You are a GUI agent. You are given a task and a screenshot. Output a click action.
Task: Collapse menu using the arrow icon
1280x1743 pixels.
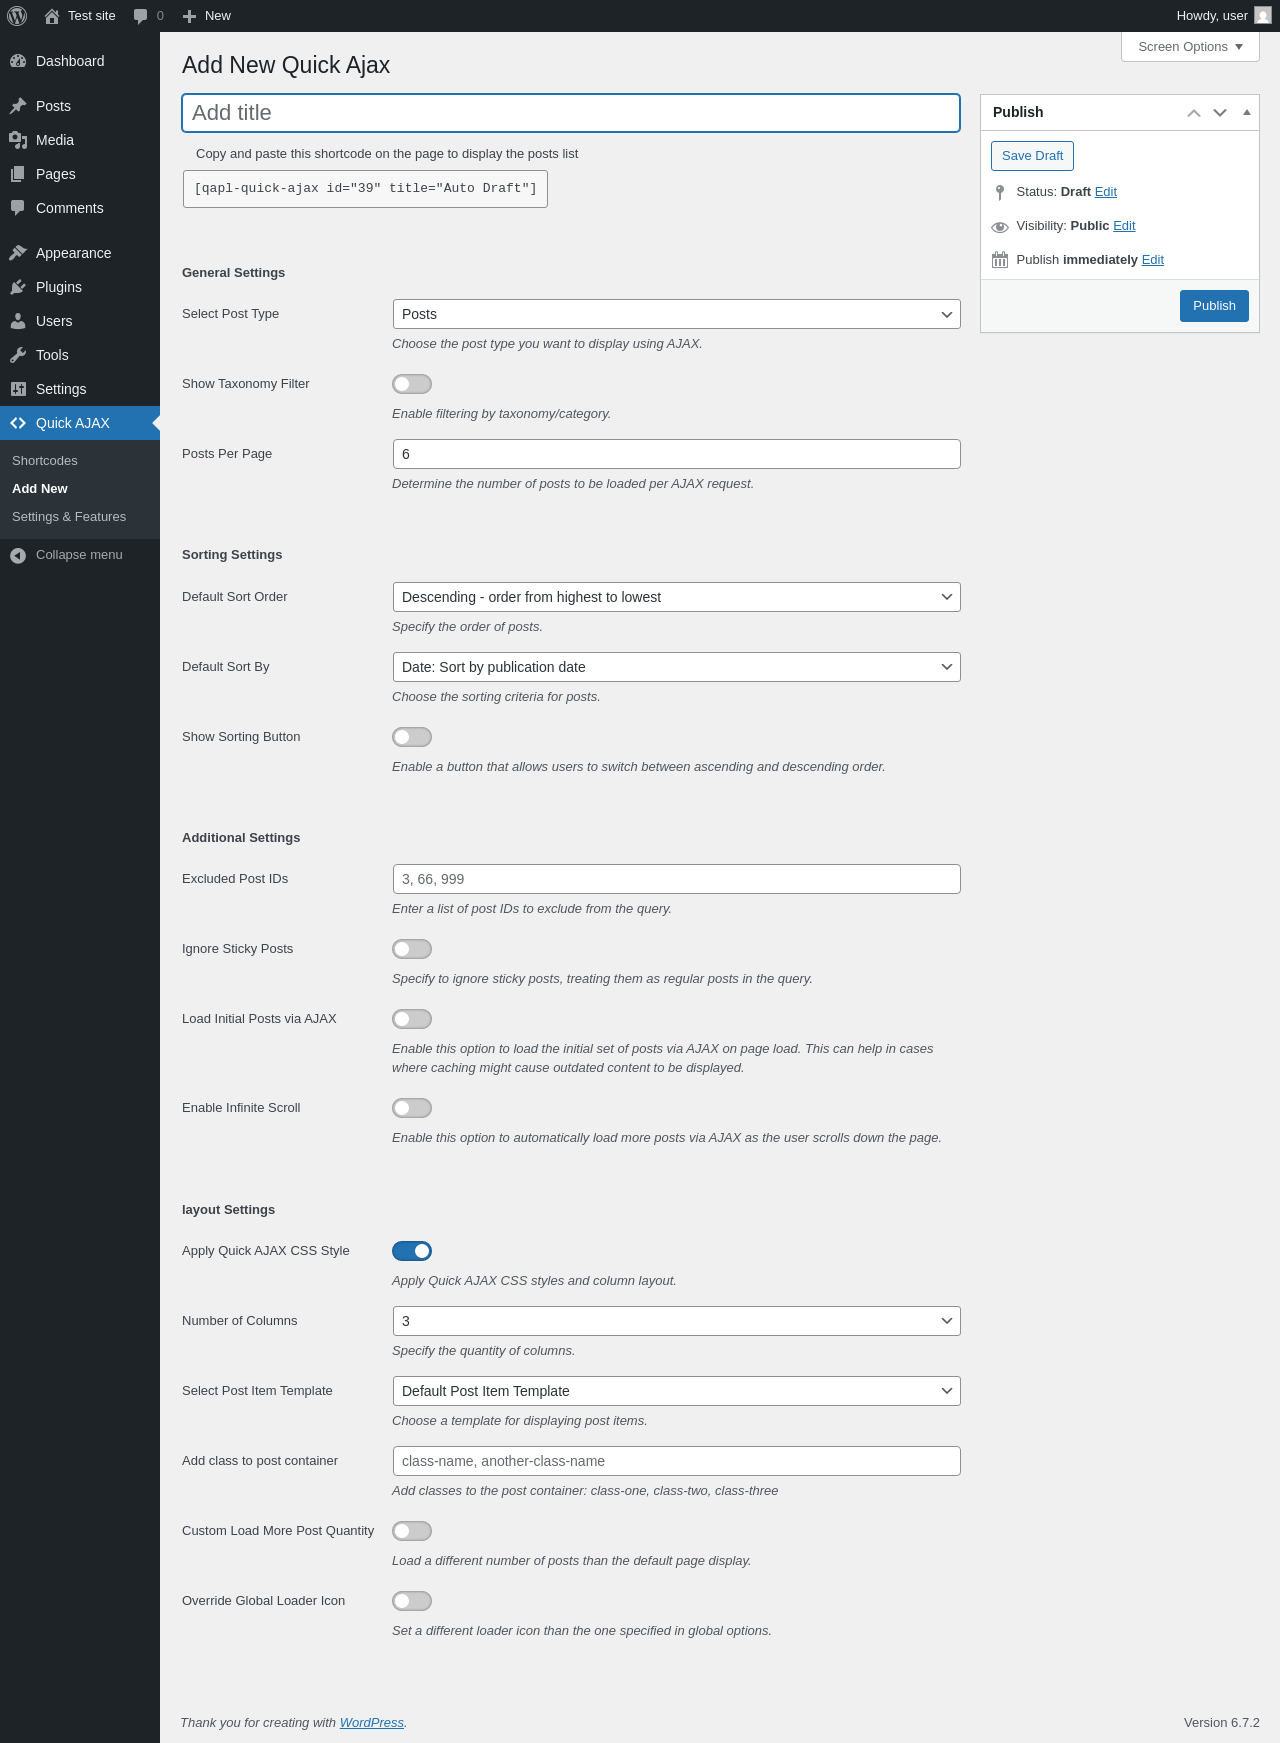18,555
